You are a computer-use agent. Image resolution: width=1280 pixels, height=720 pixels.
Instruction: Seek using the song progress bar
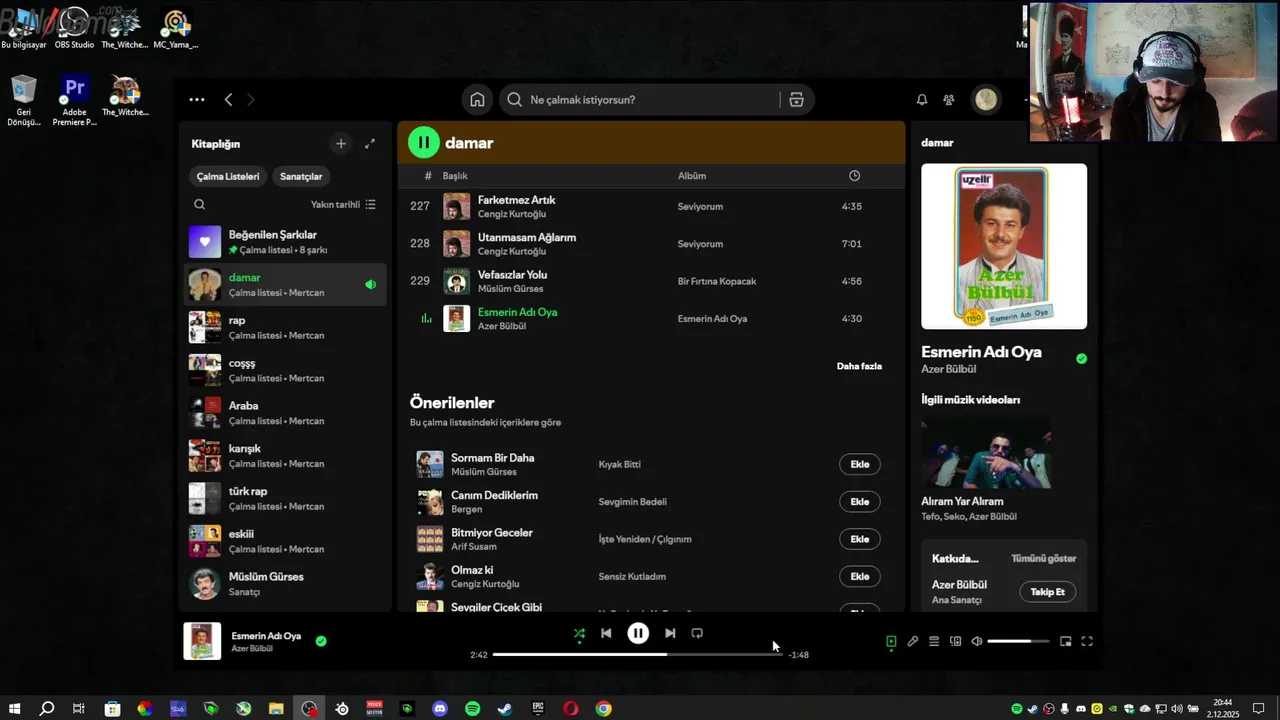point(638,654)
